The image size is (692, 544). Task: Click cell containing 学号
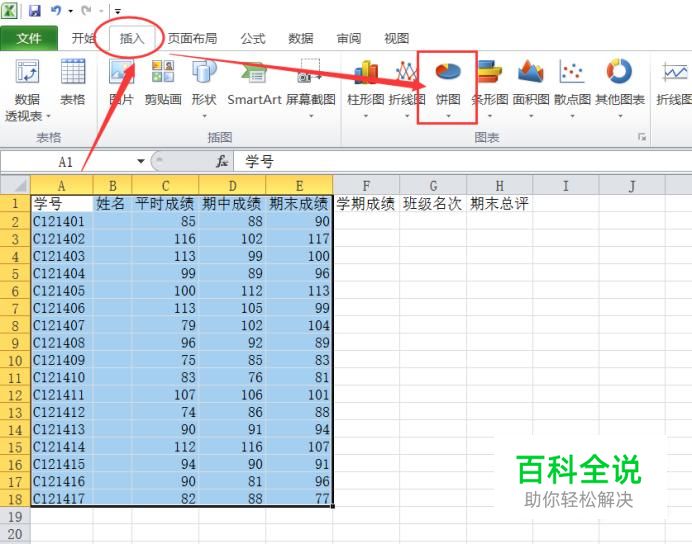[x=62, y=203]
